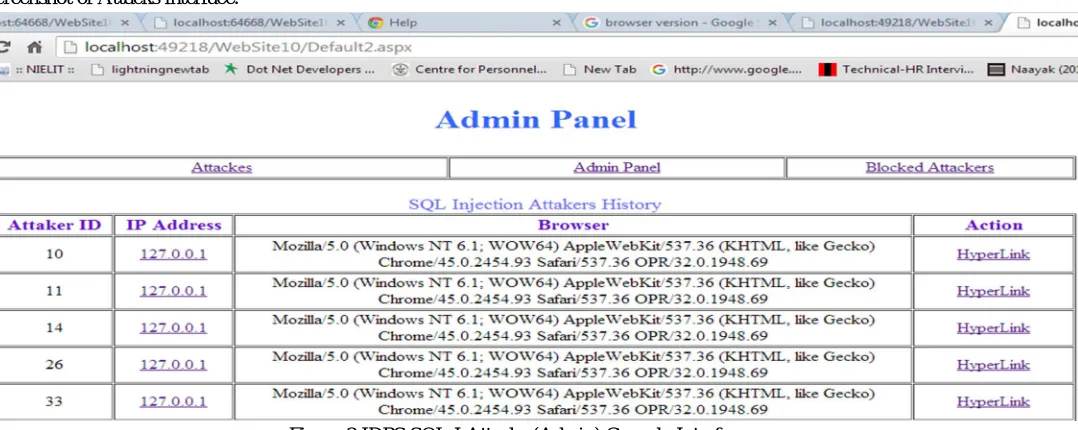Click the browser Home icon
The image size is (1078, 430).
pos(34,47)
